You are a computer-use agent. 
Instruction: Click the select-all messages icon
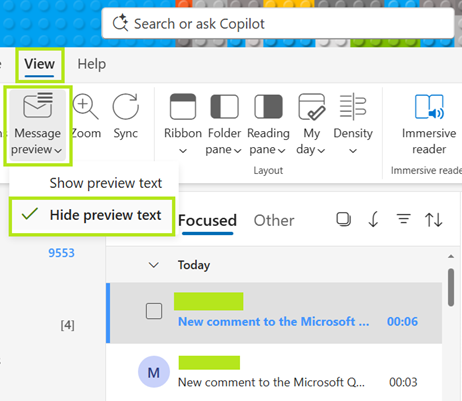(343, 219)
